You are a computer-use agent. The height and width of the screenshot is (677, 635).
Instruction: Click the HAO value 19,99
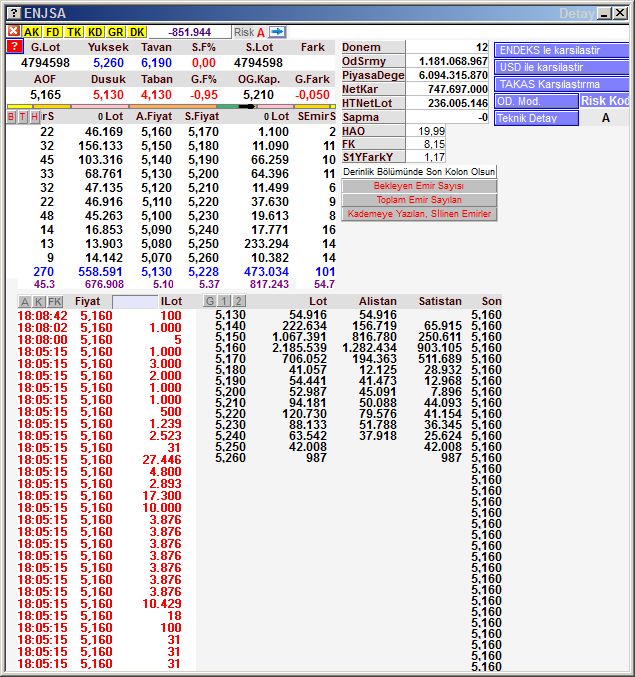tap(431, 131)
